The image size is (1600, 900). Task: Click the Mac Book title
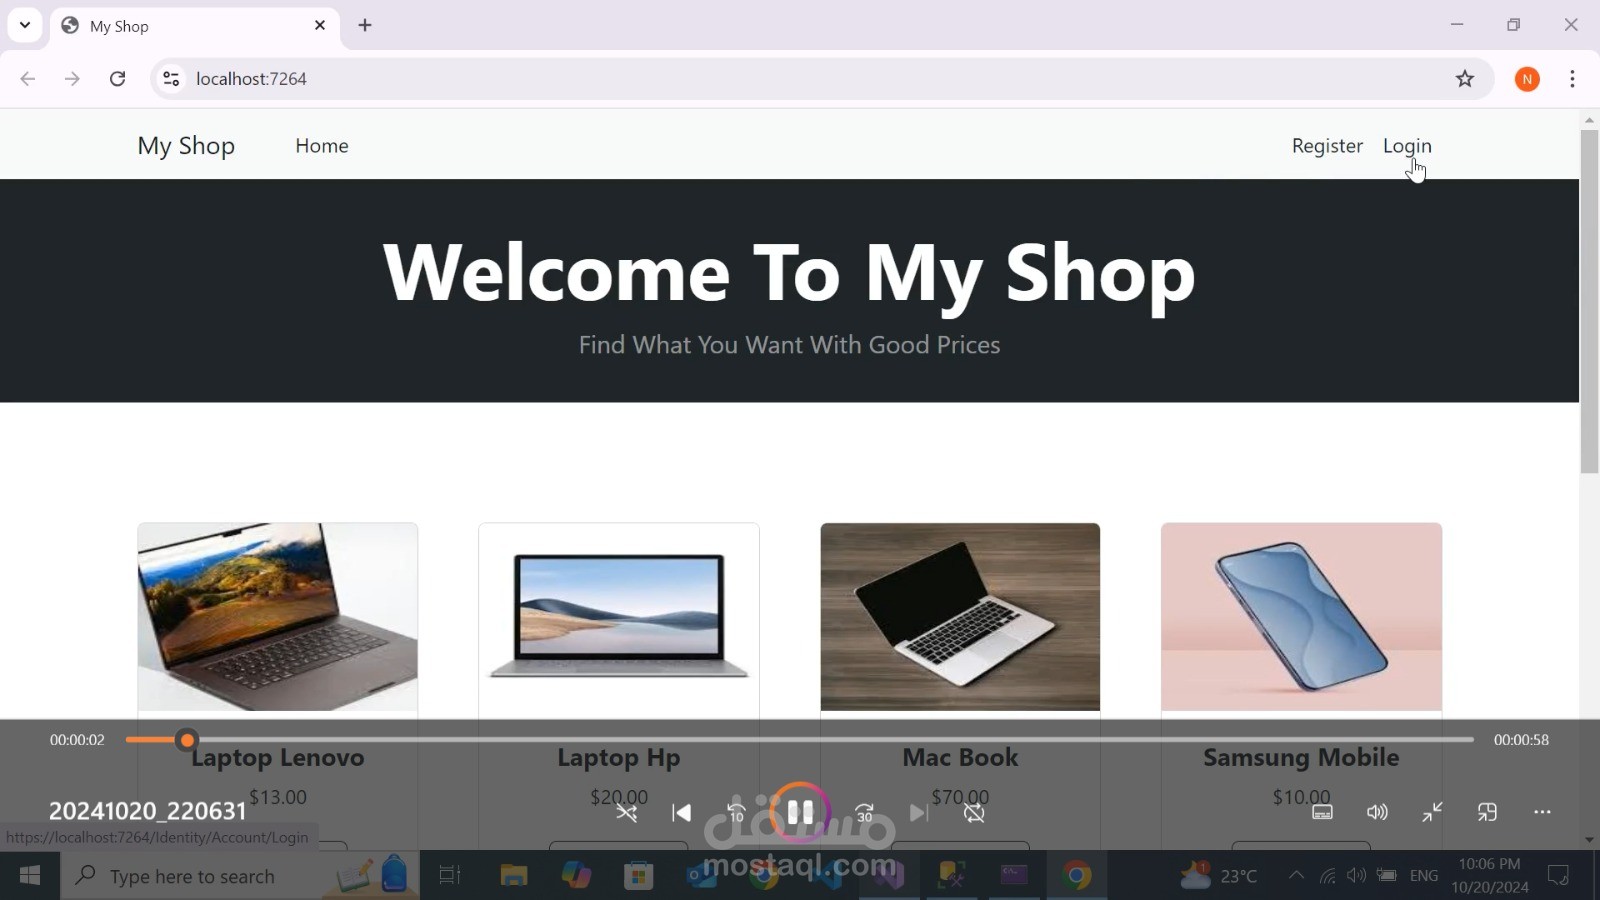click(960, 758)
